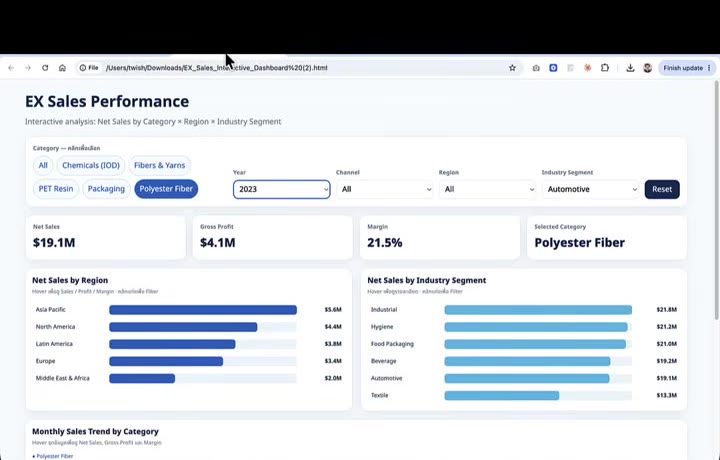Open the blue square extension icon
This screenshot has width=720, height=460.
(x=553, y=68)
